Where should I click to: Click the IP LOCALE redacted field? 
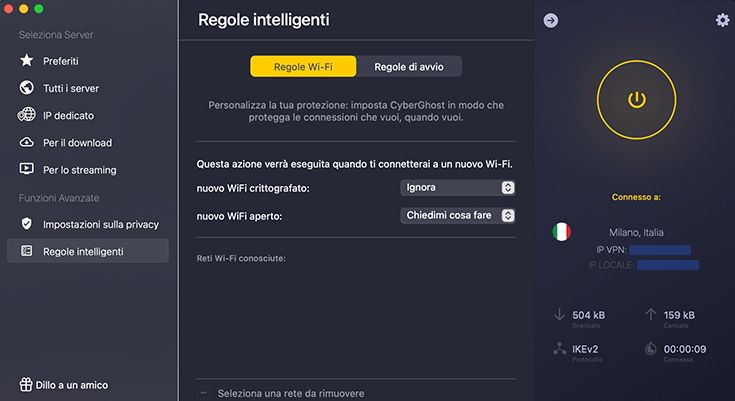coord(668,265)
